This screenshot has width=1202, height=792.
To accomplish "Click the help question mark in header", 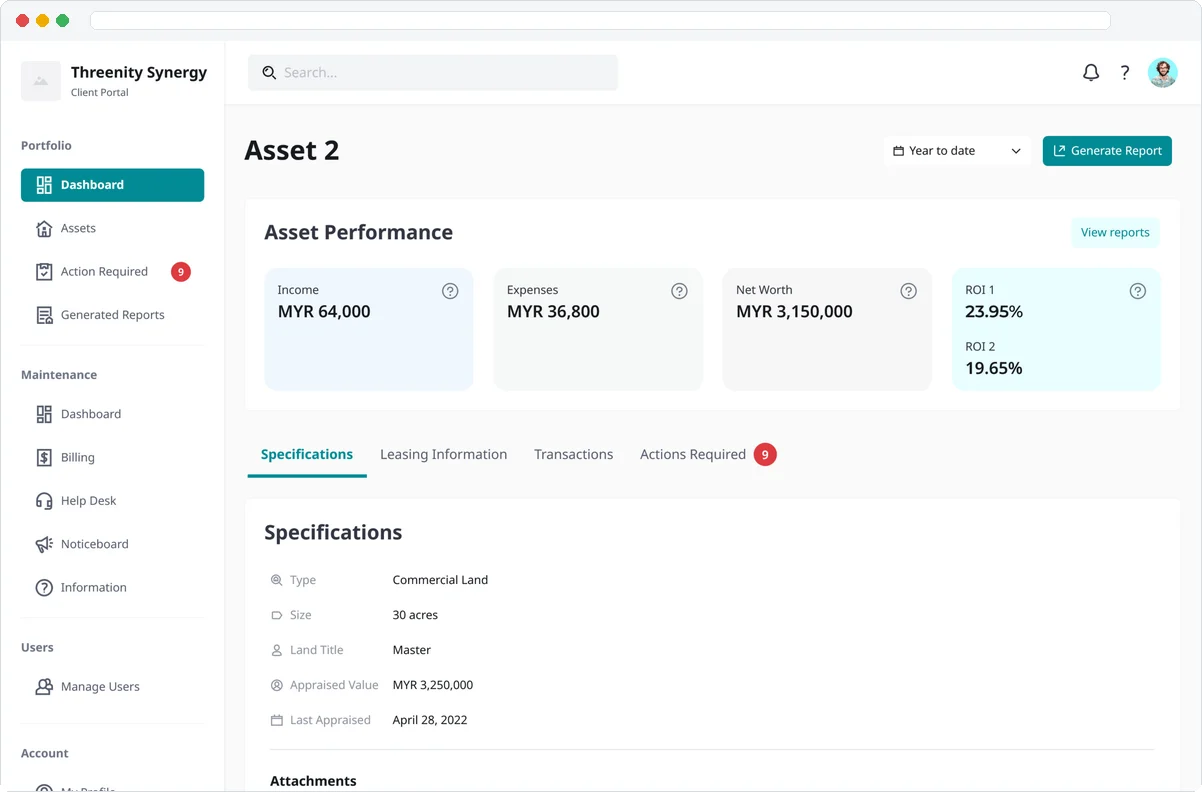I will [1125, 73].
